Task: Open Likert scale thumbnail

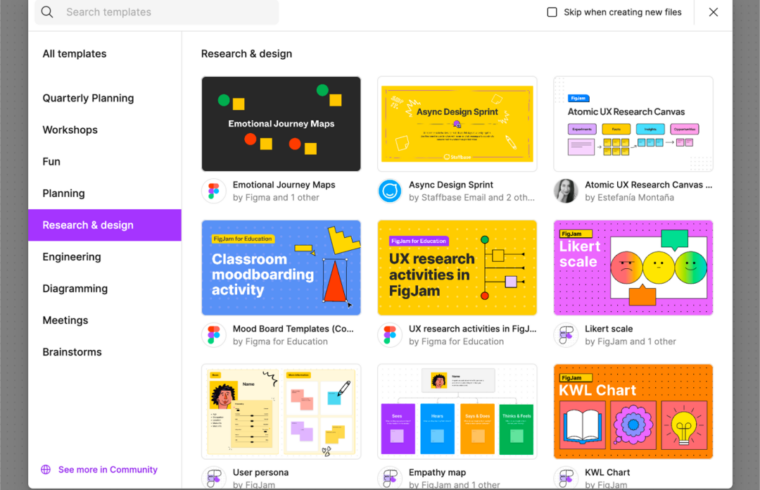Action: pyautogui.click(x=633, y=268)
